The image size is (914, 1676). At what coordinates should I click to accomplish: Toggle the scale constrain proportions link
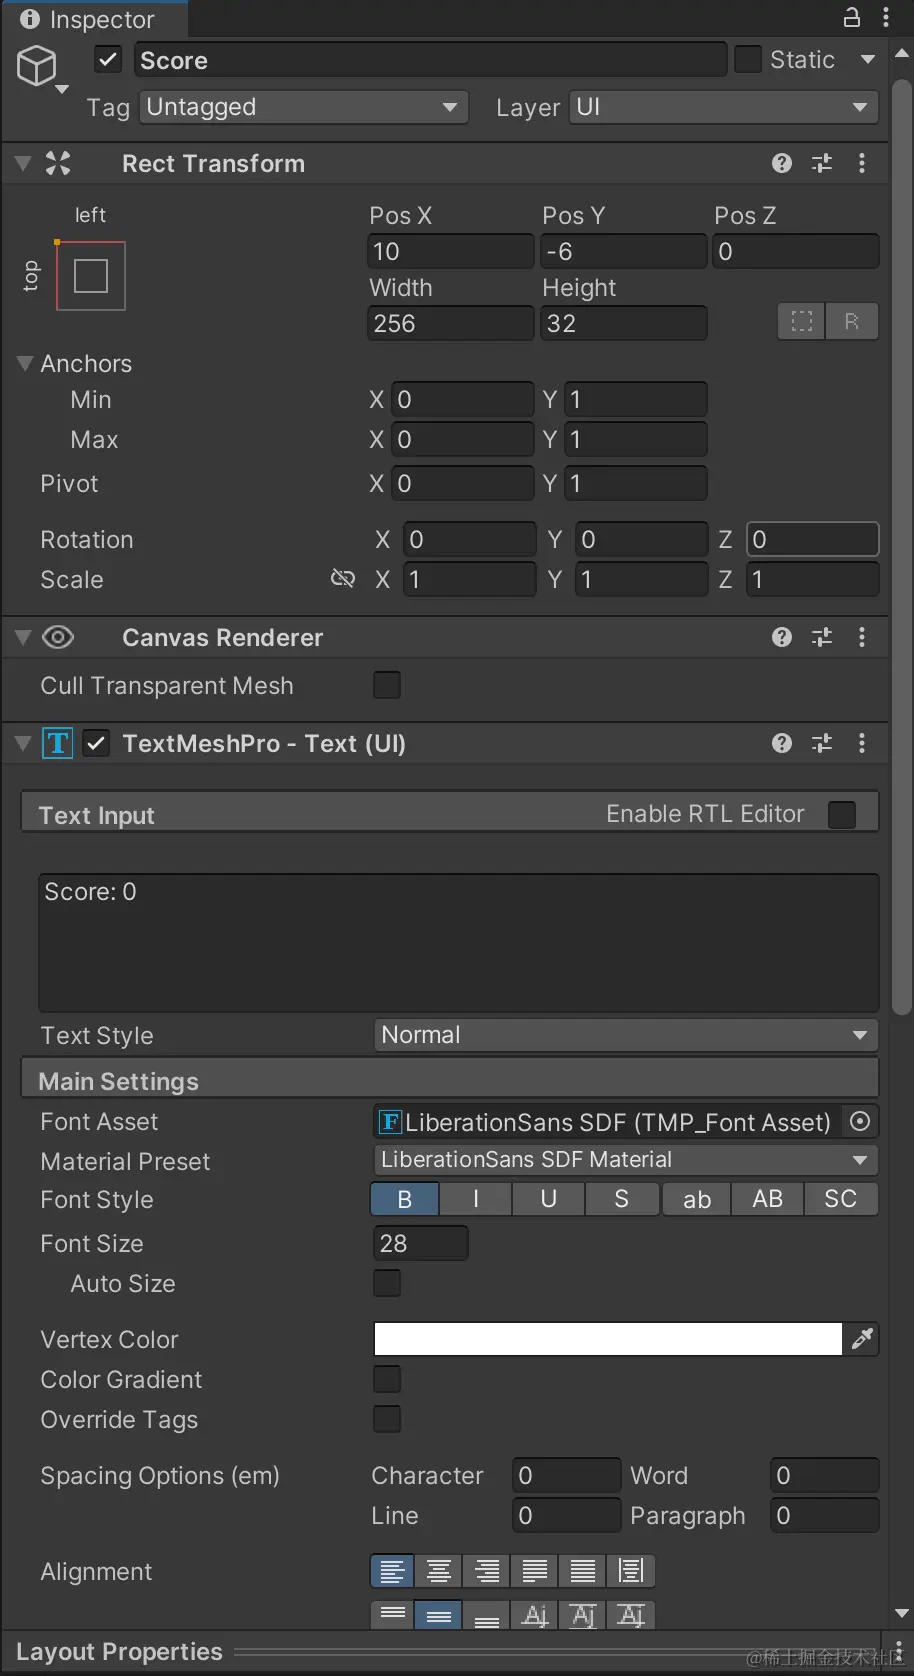[x=343, y=579]
